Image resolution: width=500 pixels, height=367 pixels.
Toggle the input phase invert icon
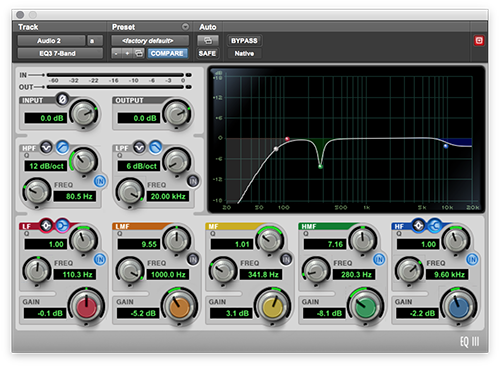coord(62,99)
